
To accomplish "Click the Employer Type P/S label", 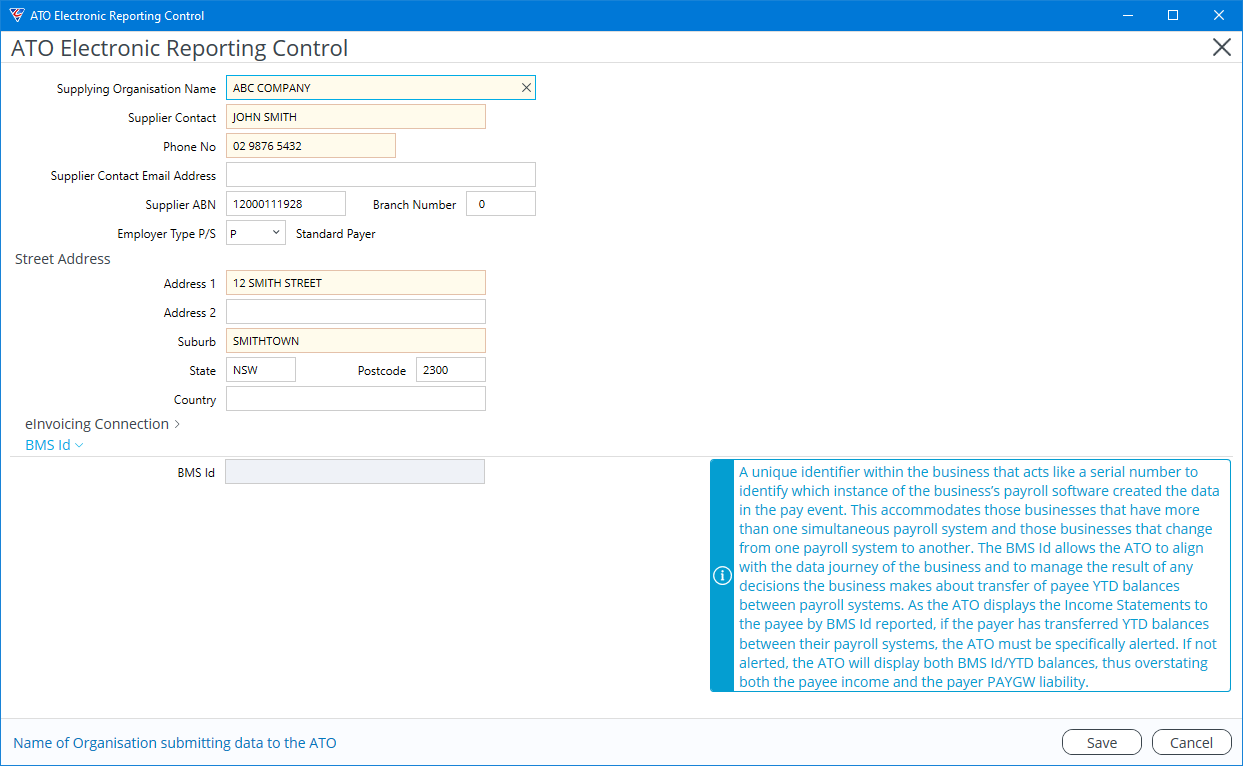I will click(x=166, y=234).
